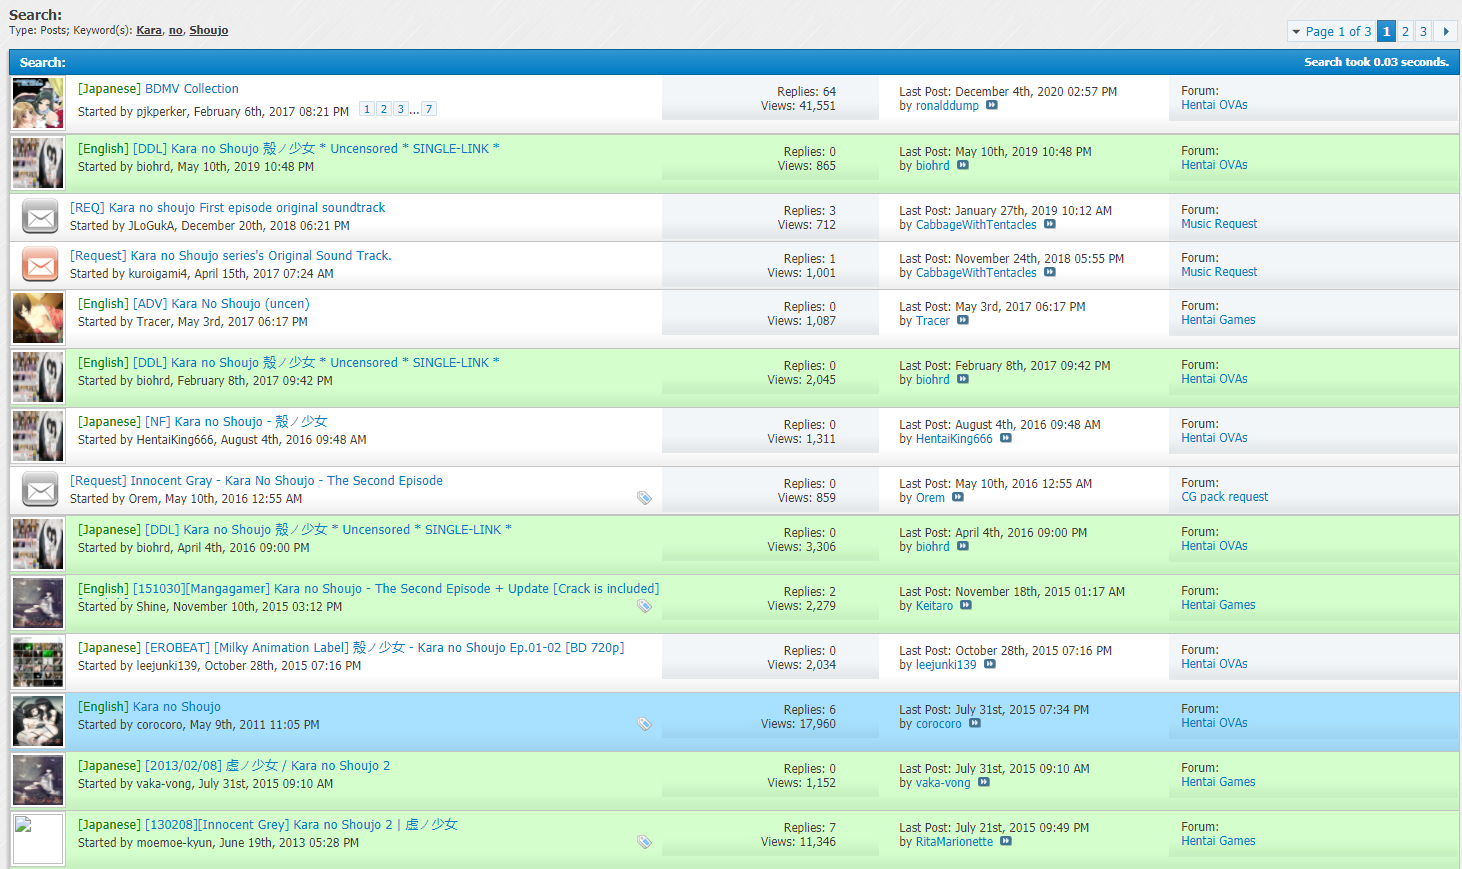Go to last post icon next to Tracer

point(963,320)
